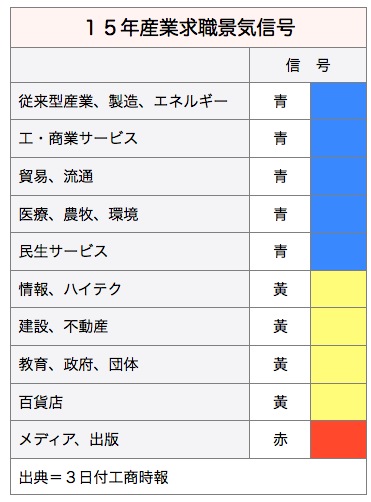The width and height of the screenshot is (371, 502).
Task: Click the 黄 text in 建設、不動産 row
Action: 280,327
